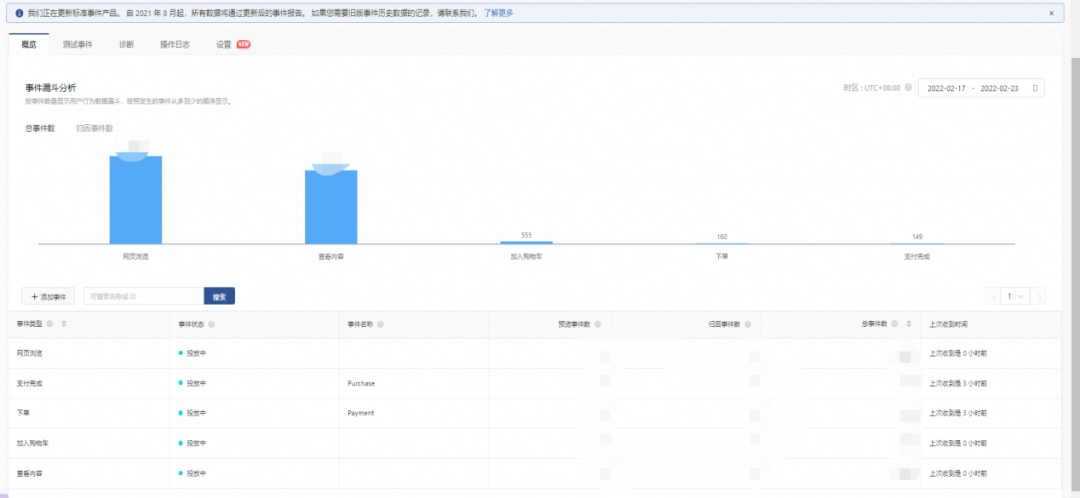Click the 添加事件 button
This screenshot has height=498, width=1080.
pyautogui.click(x=48, y=296)
